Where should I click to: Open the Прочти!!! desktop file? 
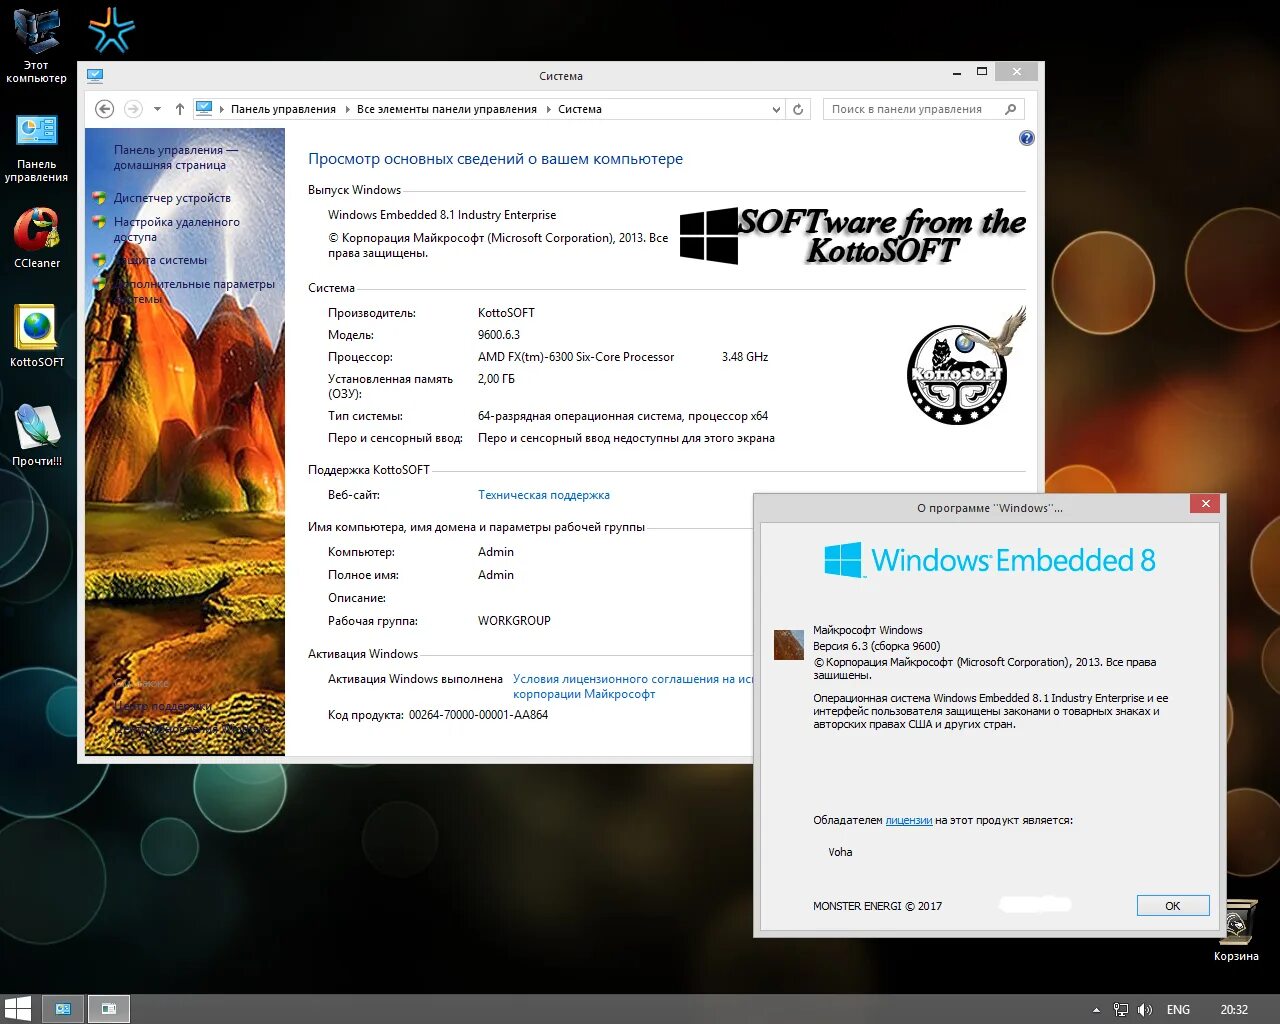36,435
